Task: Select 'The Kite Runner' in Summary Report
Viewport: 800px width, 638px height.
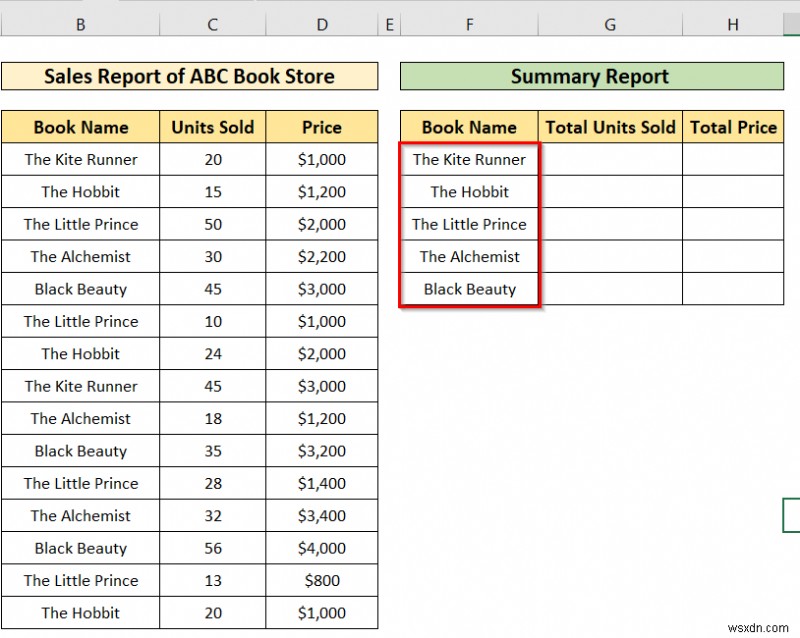Action: tap(469, 159)
